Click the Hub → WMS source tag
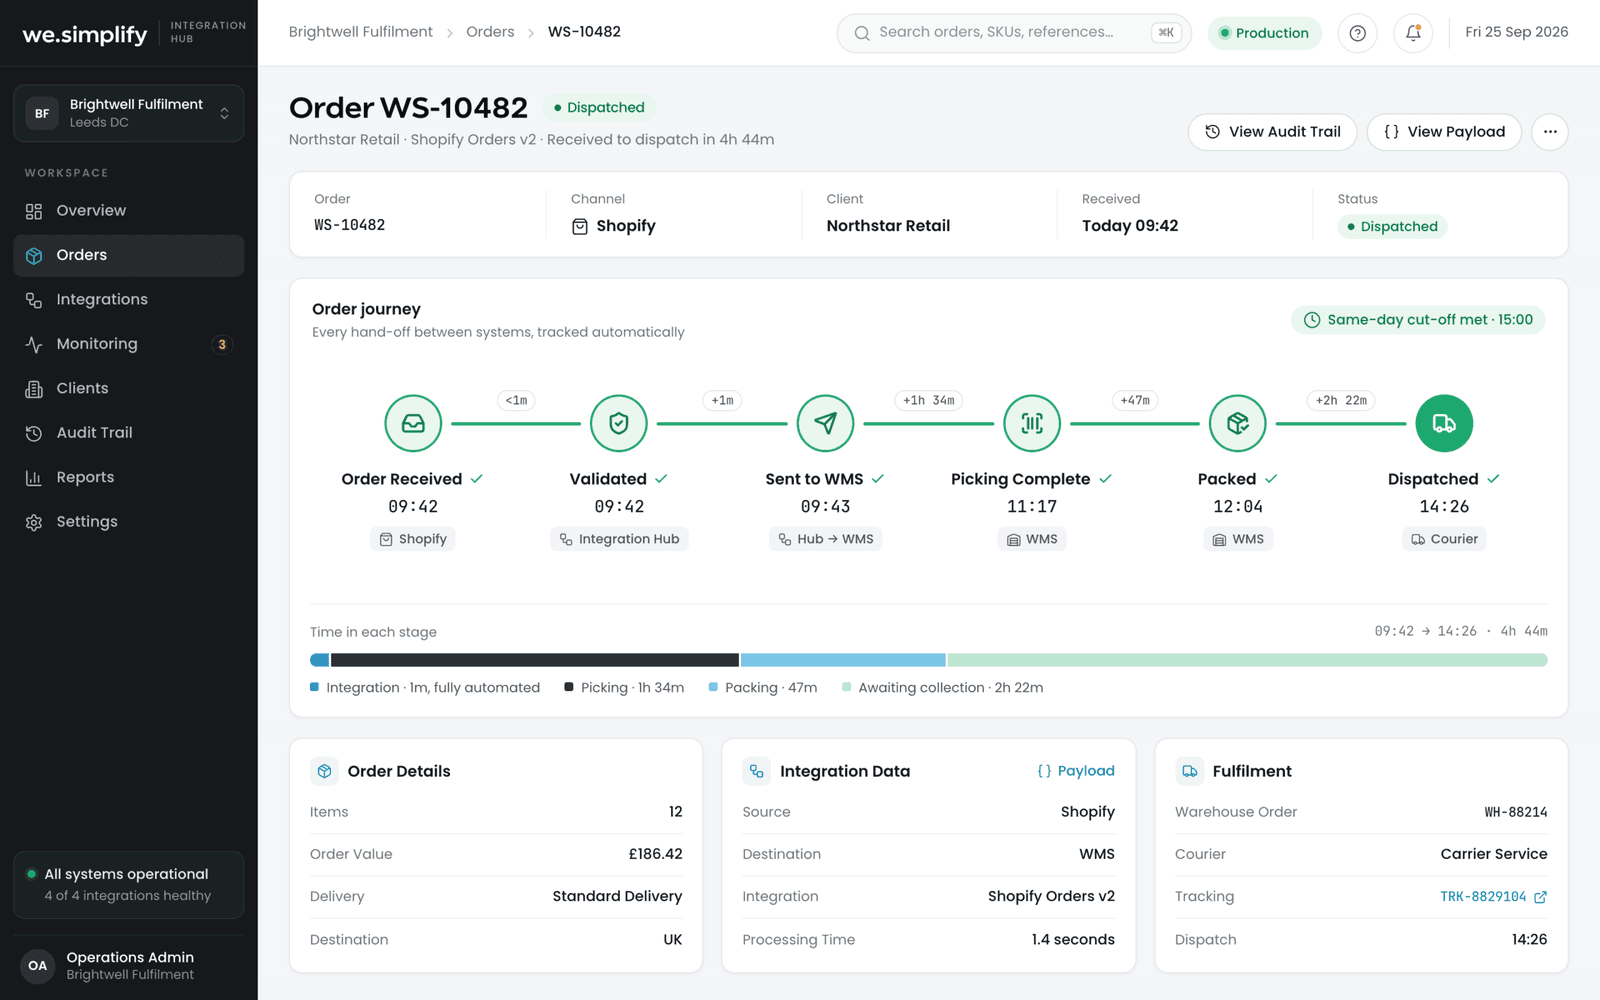The height and width of the screenshot is (1000, 1600). [826, 539]
